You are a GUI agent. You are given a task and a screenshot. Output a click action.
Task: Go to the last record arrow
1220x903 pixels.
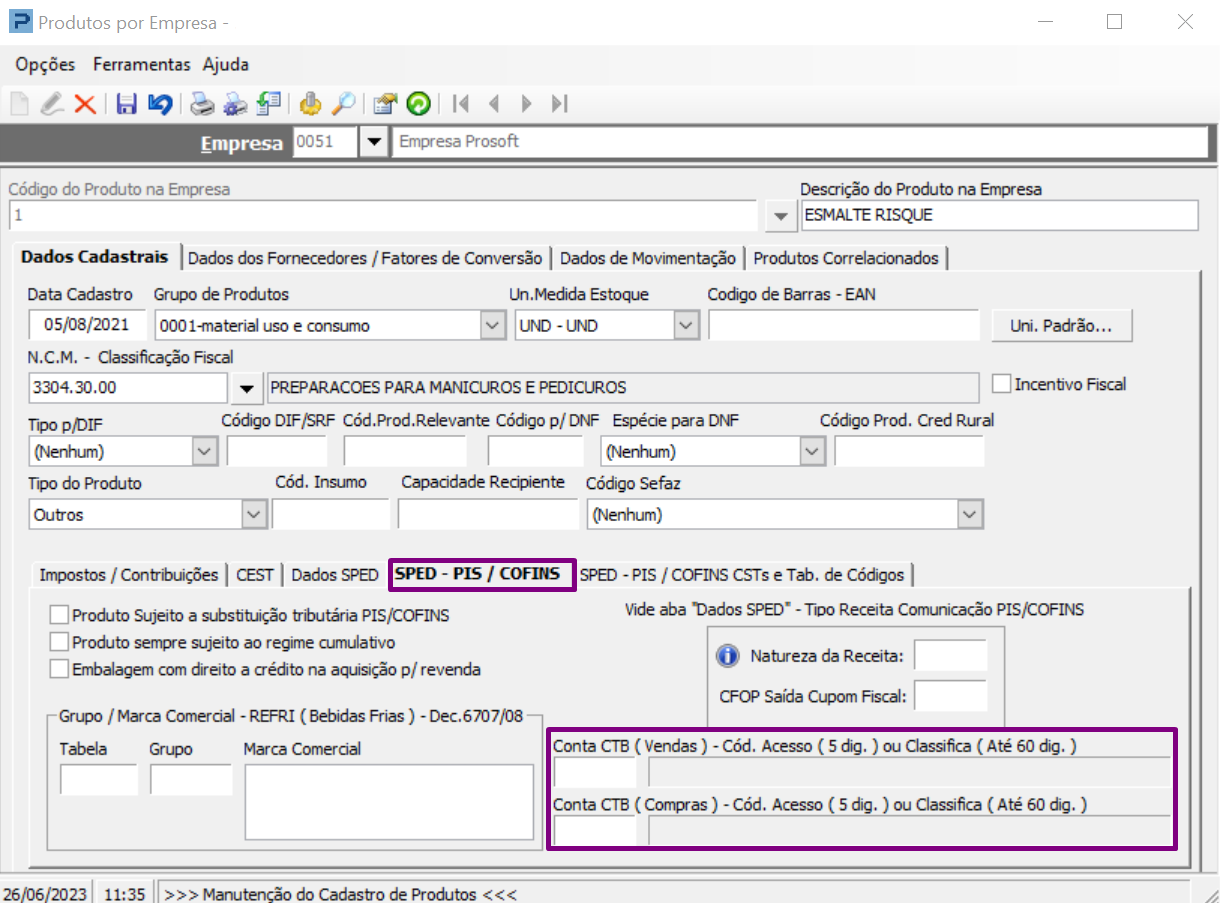[x=560, y=104]
